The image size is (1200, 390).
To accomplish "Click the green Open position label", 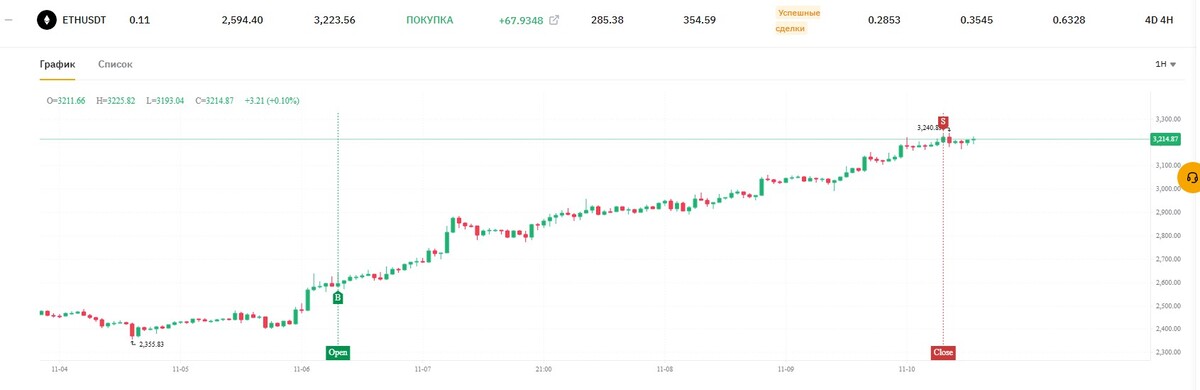I will 338,352.
